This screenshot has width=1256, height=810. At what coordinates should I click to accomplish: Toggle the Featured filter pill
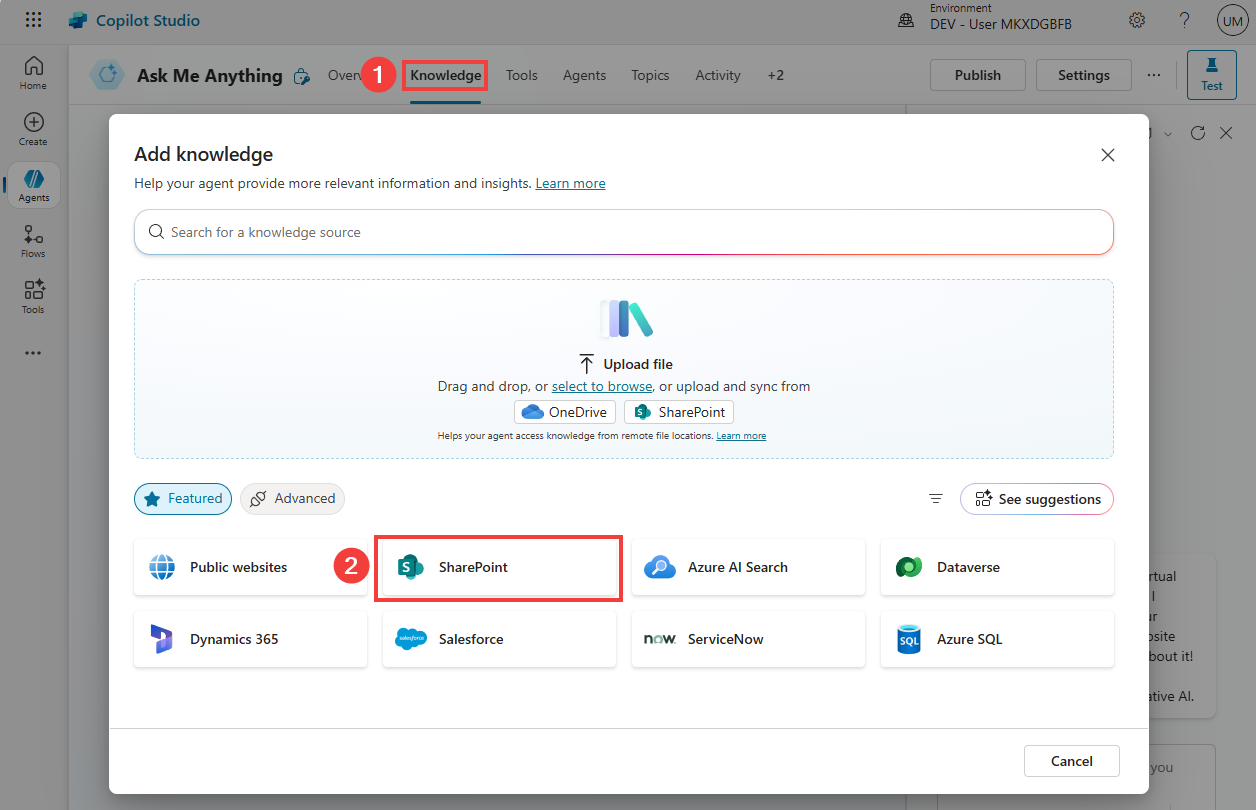click(183, 499)
